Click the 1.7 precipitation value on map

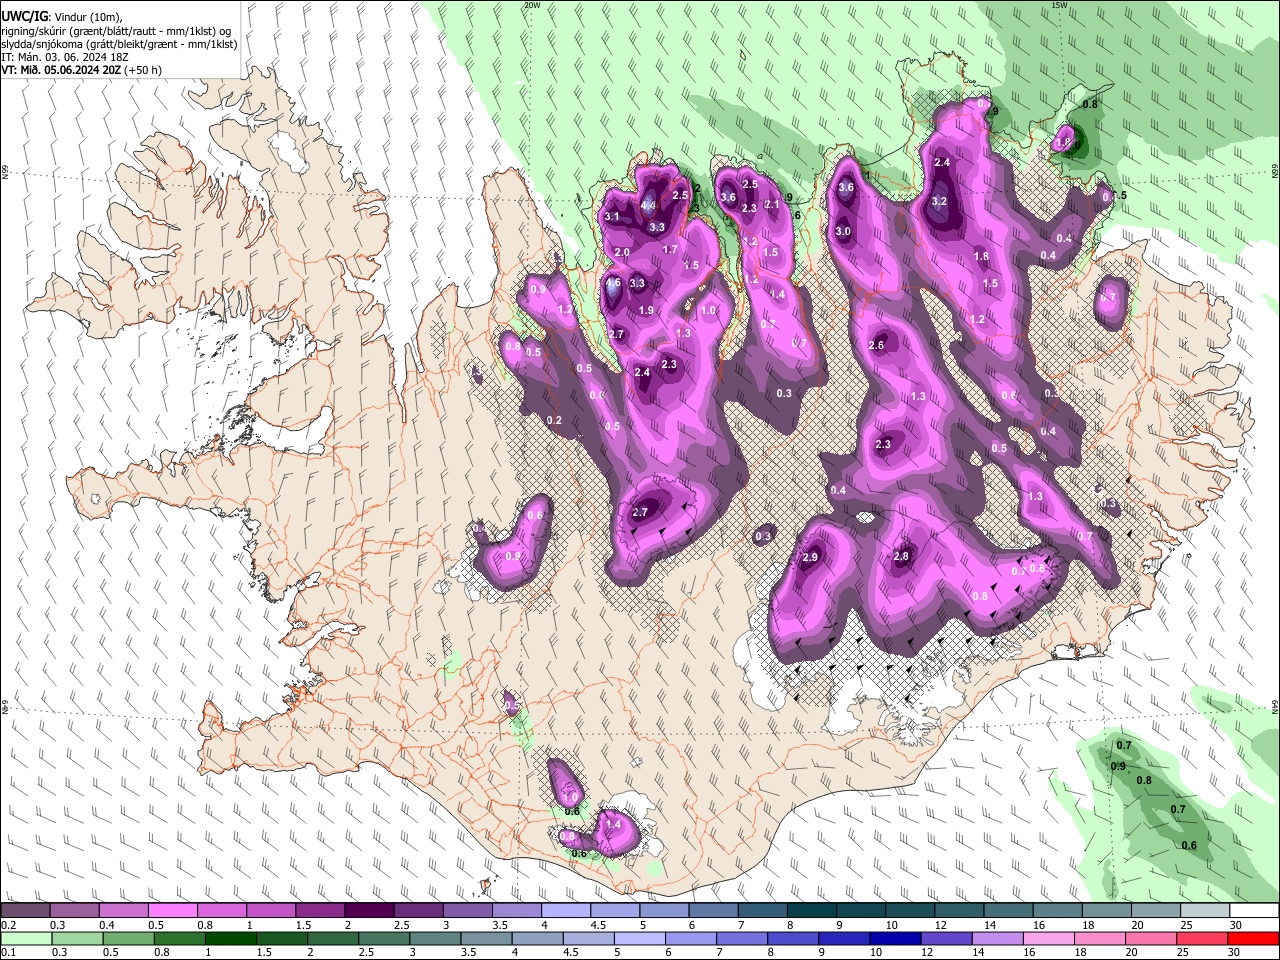point(670,249)
